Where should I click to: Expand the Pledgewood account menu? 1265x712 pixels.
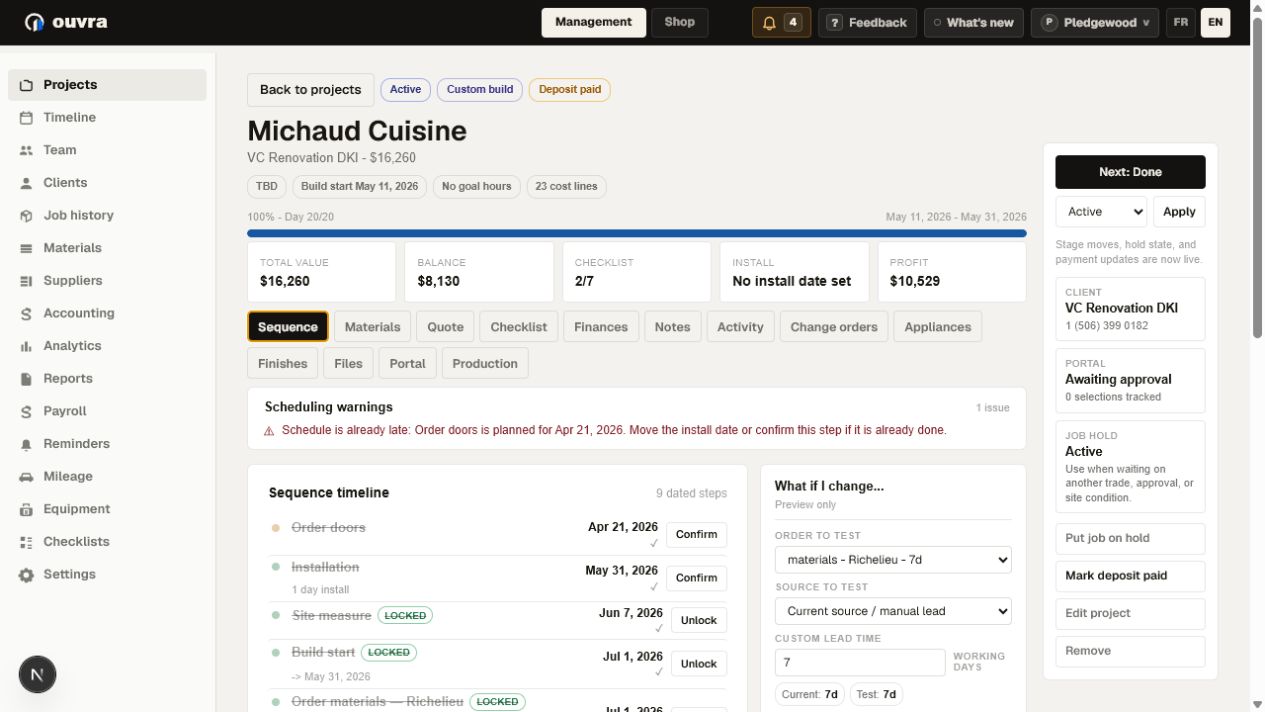tap(1096, 22)
